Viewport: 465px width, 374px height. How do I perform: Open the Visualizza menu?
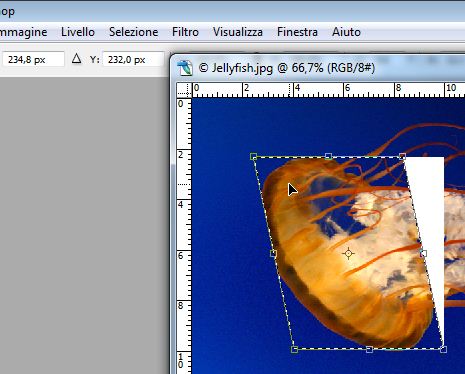(x=238, y=32)
